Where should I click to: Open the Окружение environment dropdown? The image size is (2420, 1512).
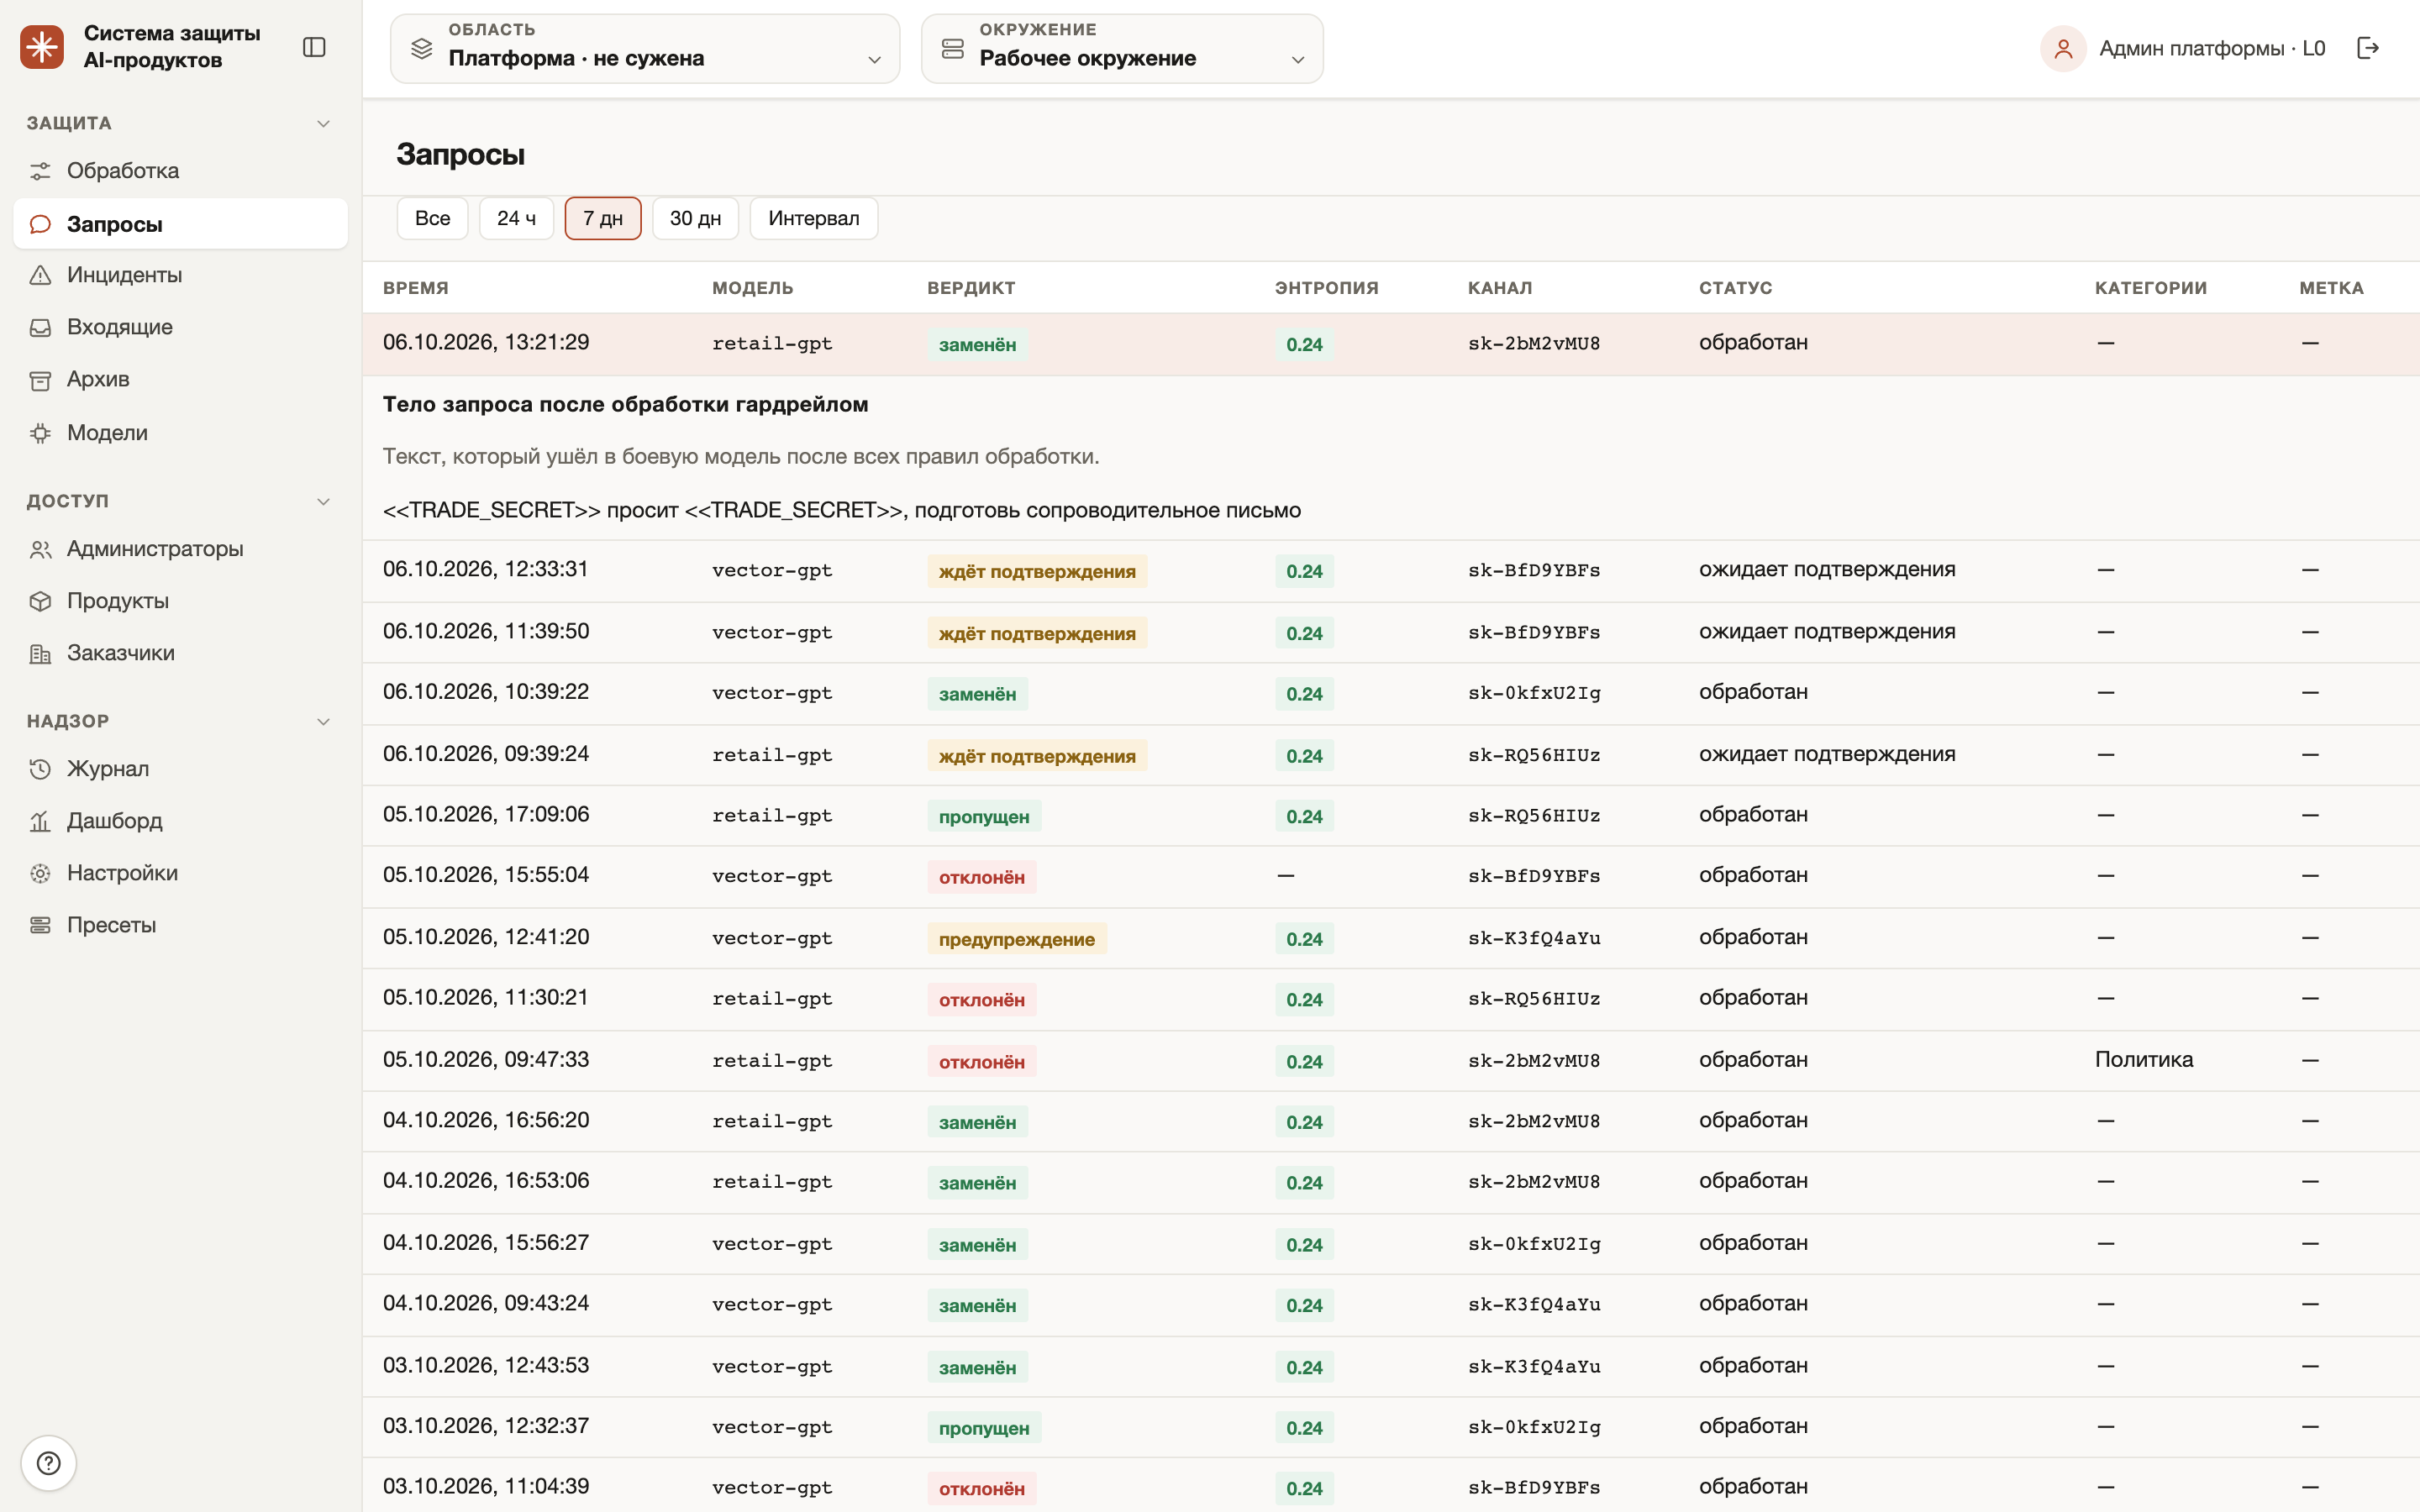click(1122, 48)
